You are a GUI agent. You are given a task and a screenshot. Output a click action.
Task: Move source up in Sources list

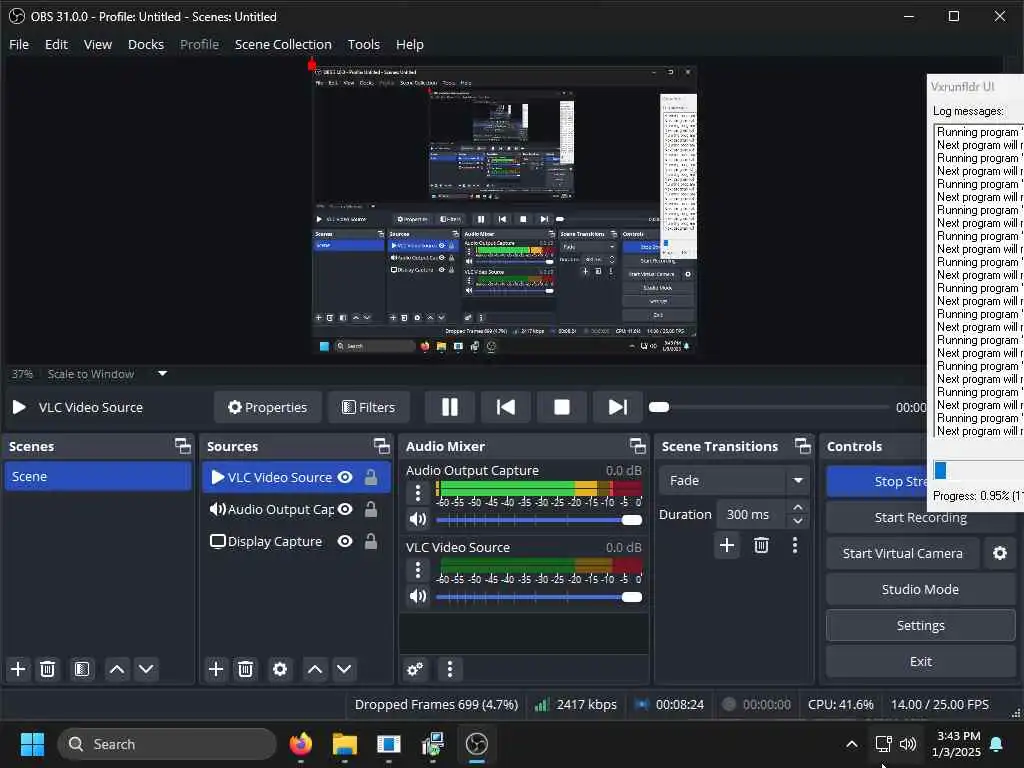click(315, 669)
